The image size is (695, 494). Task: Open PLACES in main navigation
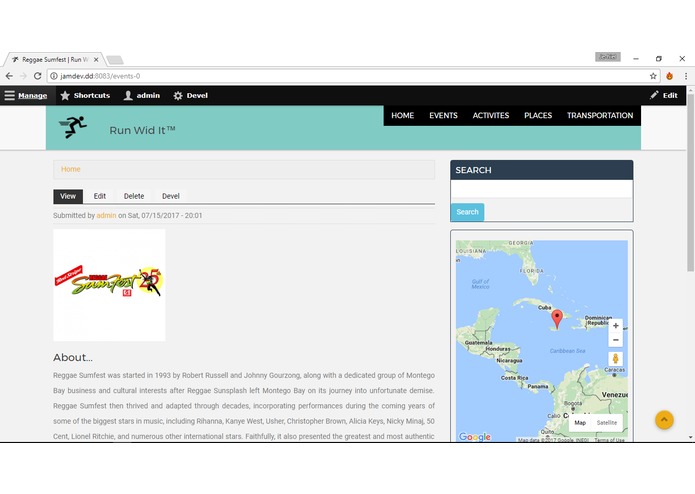[538, 116]
